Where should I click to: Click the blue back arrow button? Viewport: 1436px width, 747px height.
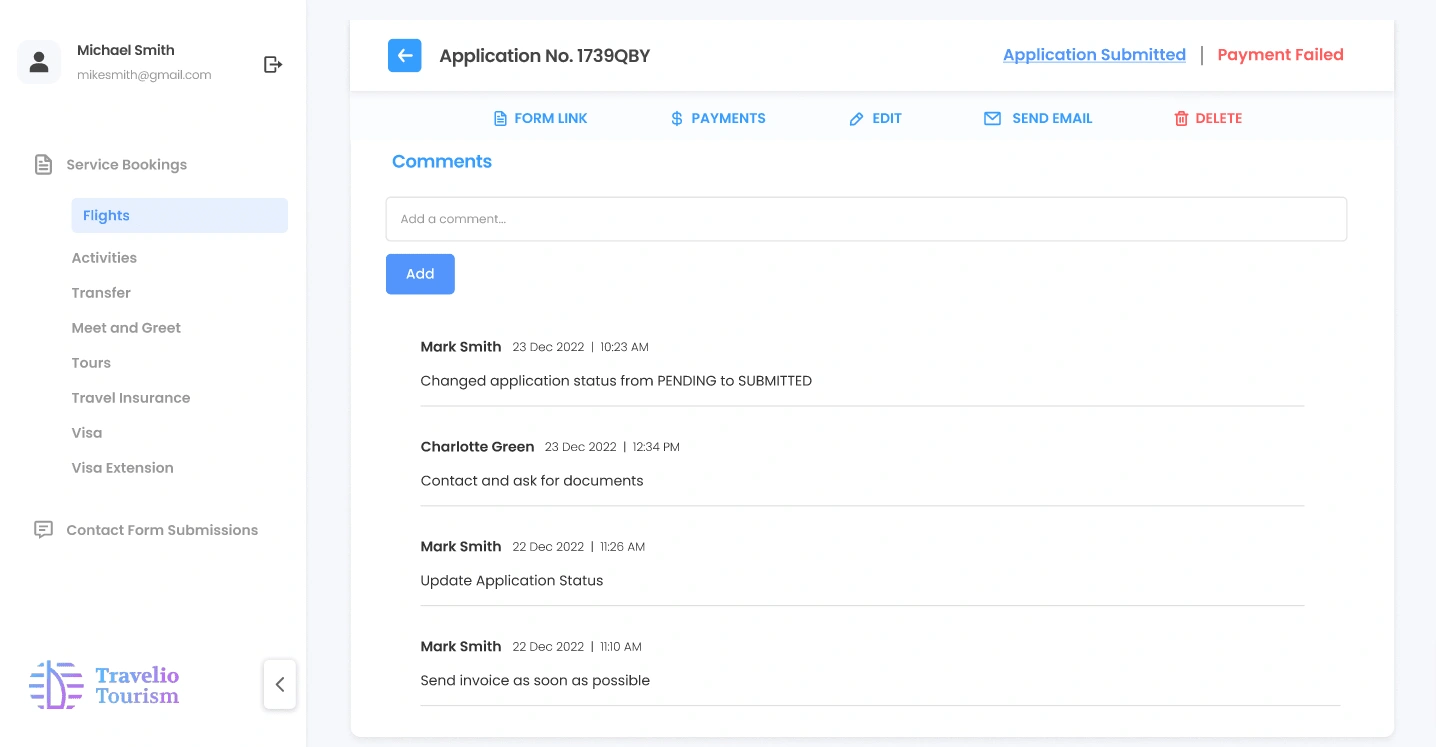[404, 56]
